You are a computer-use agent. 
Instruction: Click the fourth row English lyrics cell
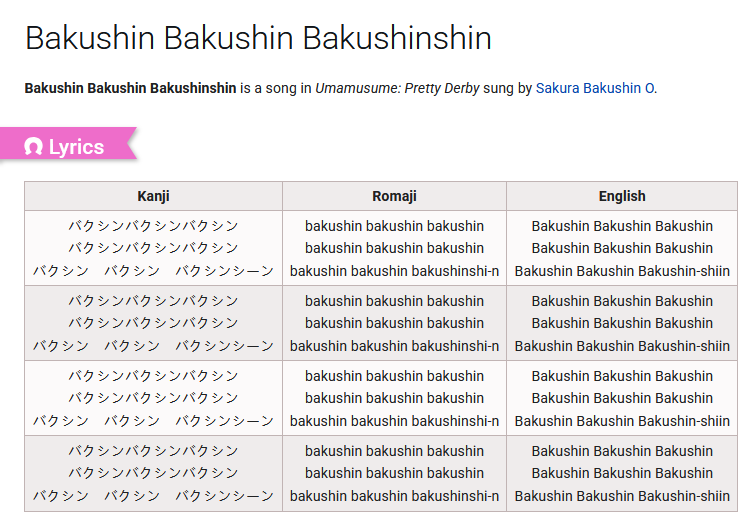pos(622,473)
